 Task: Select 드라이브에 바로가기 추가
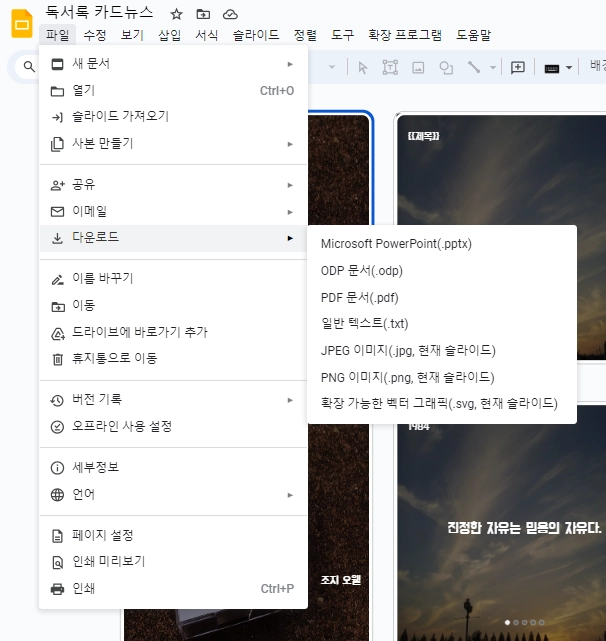[x=173, y=332]
